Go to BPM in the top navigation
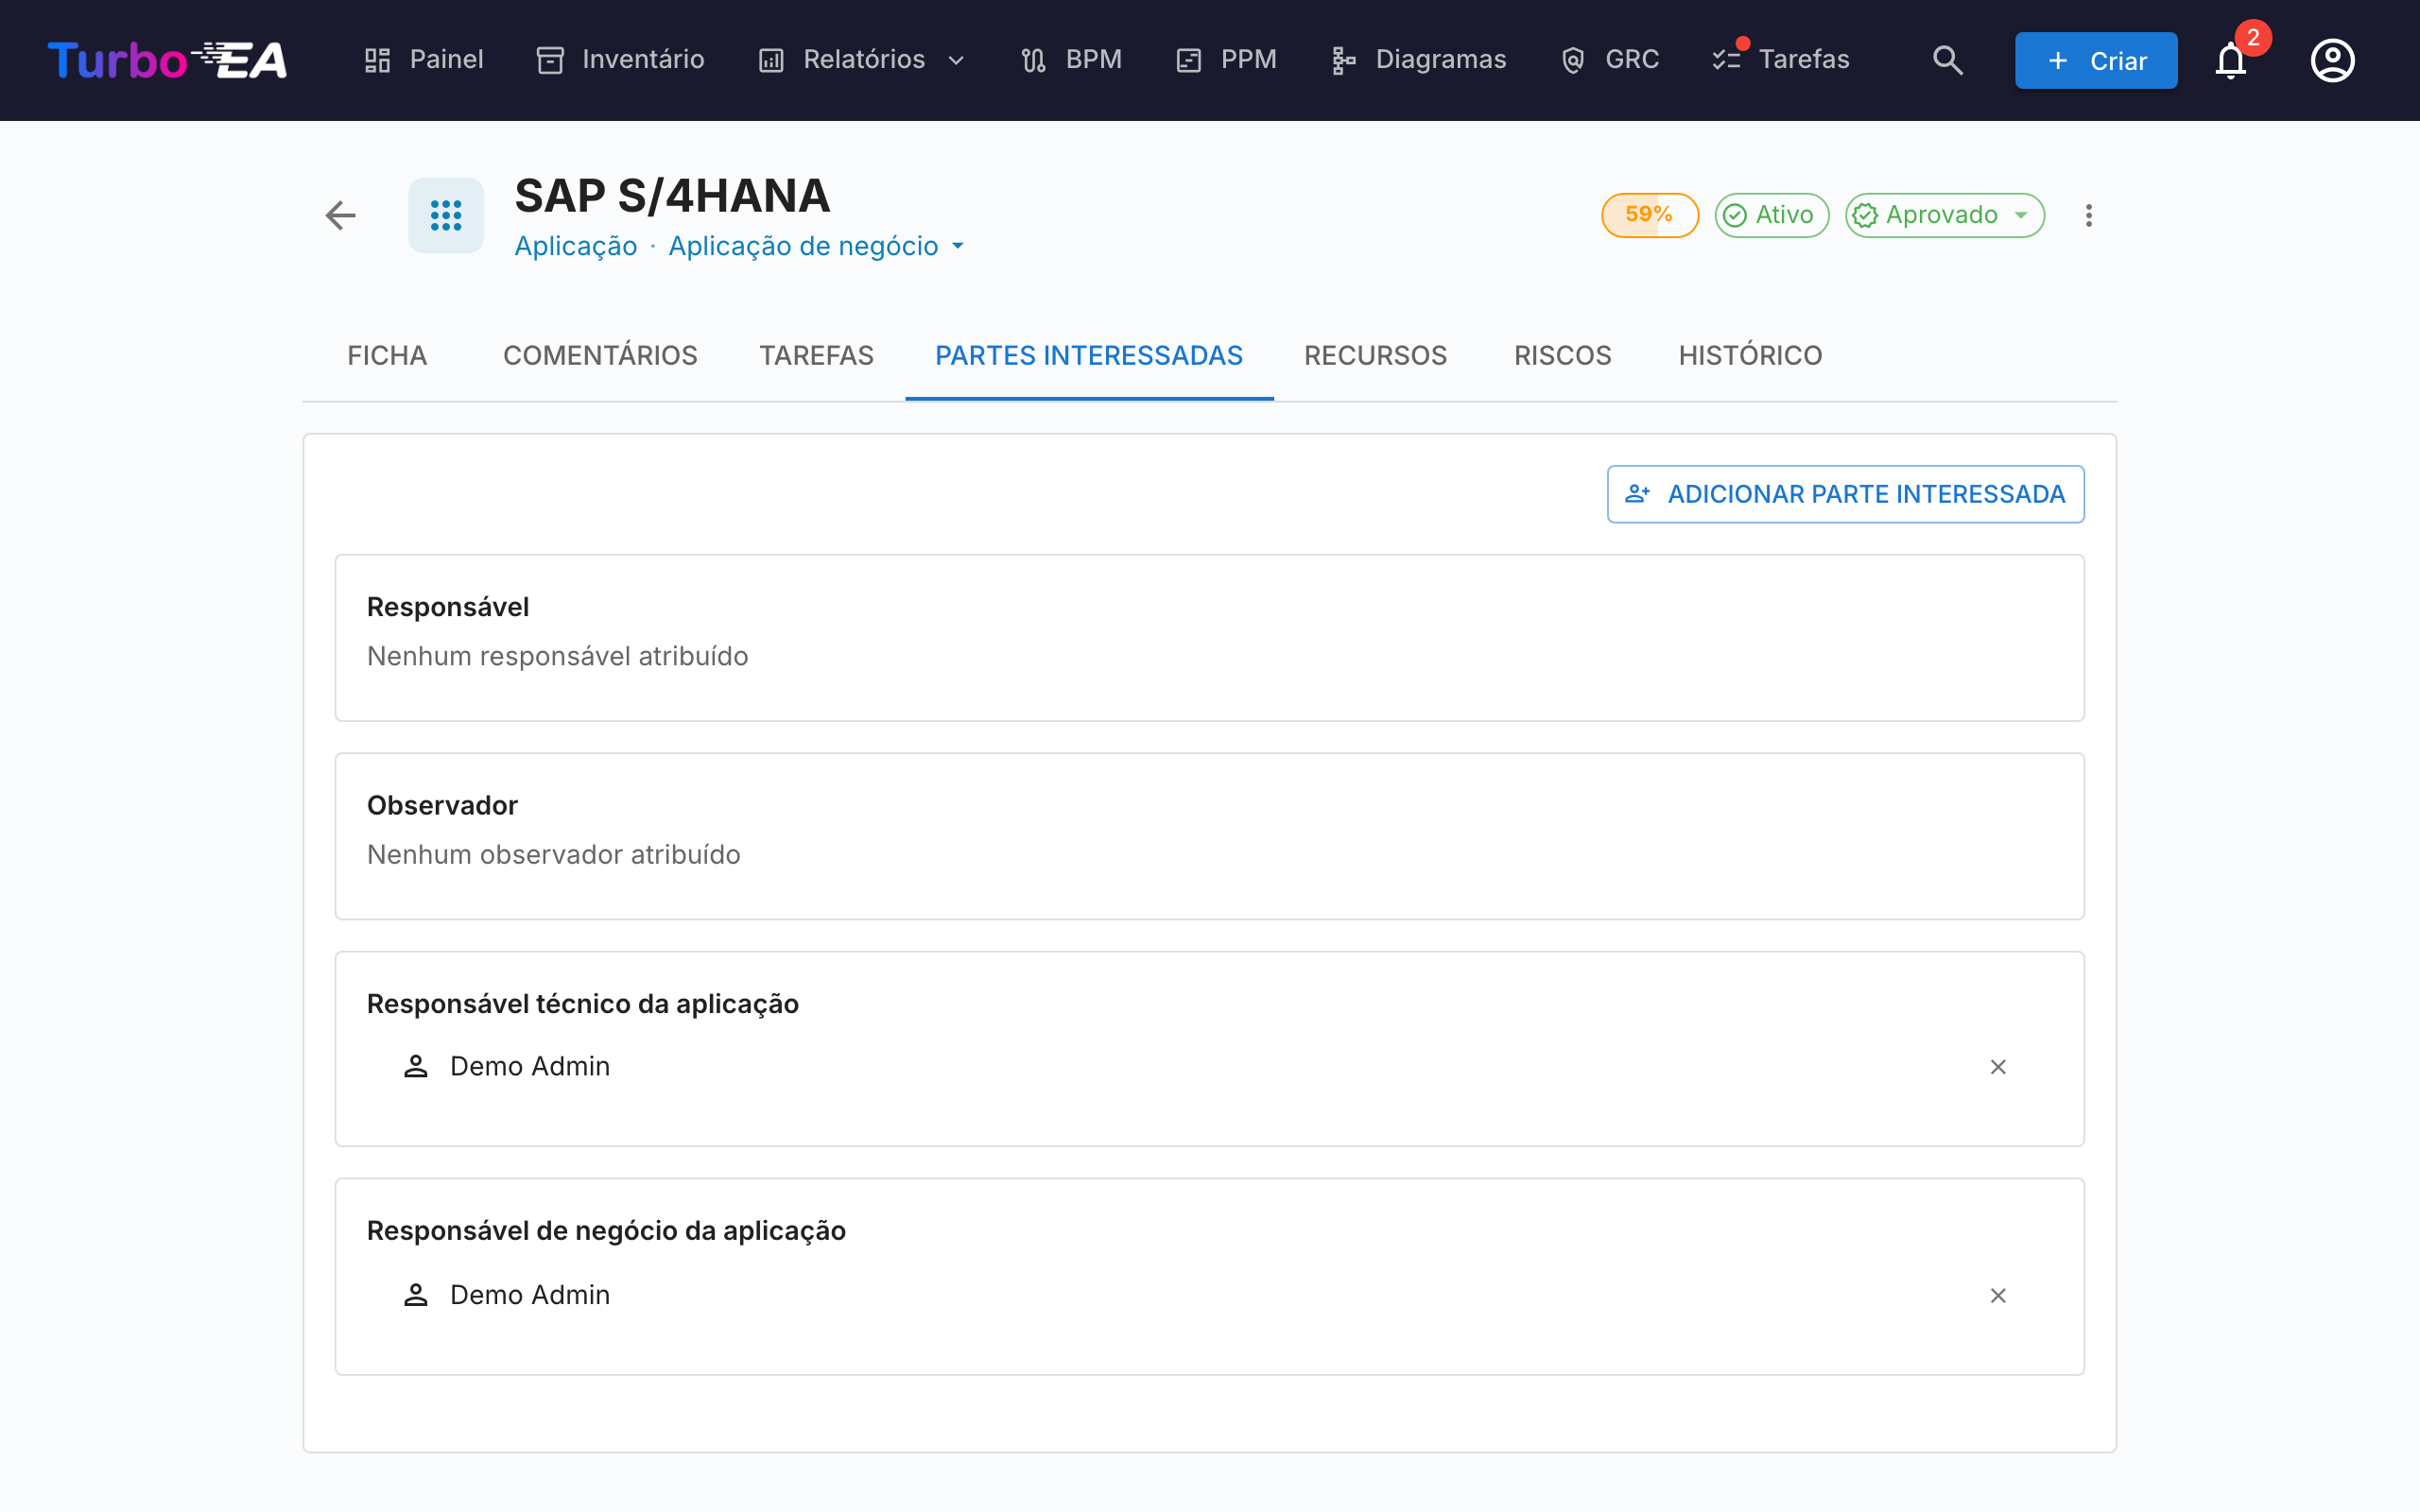Image resolution: width=2420 pixels, height=1512 pixels. 1071,60
